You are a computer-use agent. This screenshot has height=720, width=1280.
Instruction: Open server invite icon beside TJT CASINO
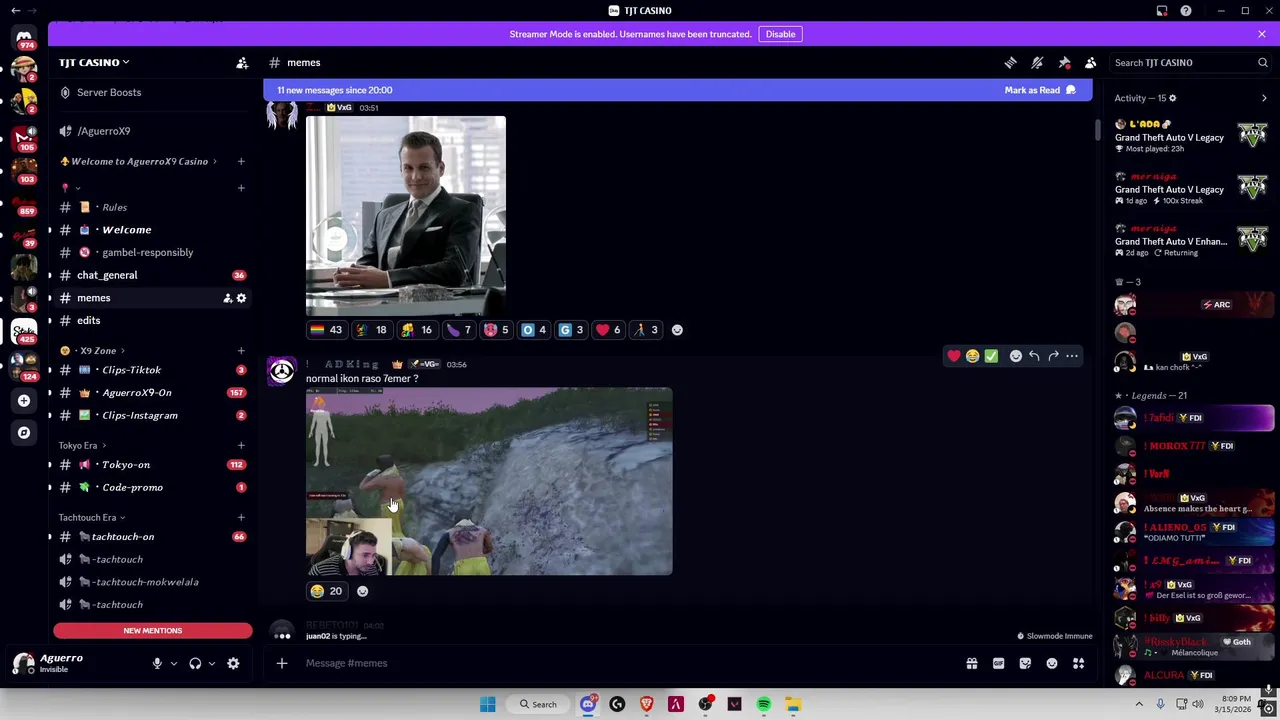[242, 63]
